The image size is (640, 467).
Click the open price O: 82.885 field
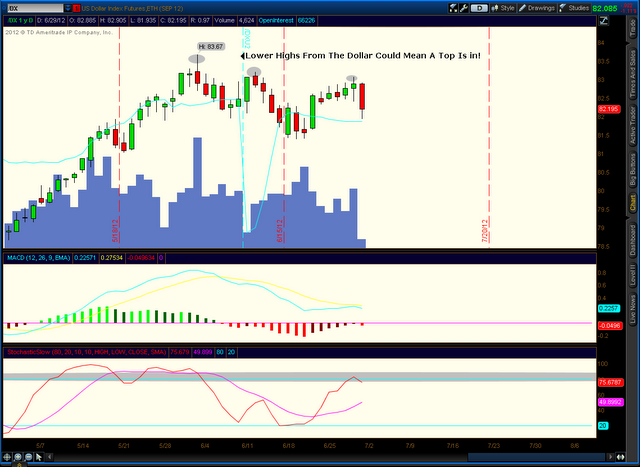click(x=83, y=20)
